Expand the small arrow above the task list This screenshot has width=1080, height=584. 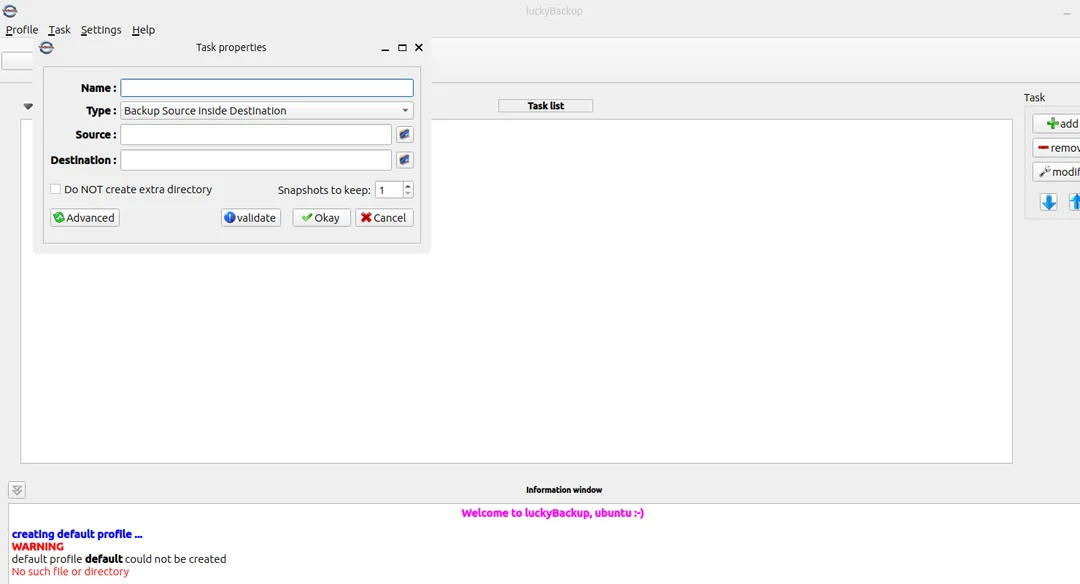28,106
